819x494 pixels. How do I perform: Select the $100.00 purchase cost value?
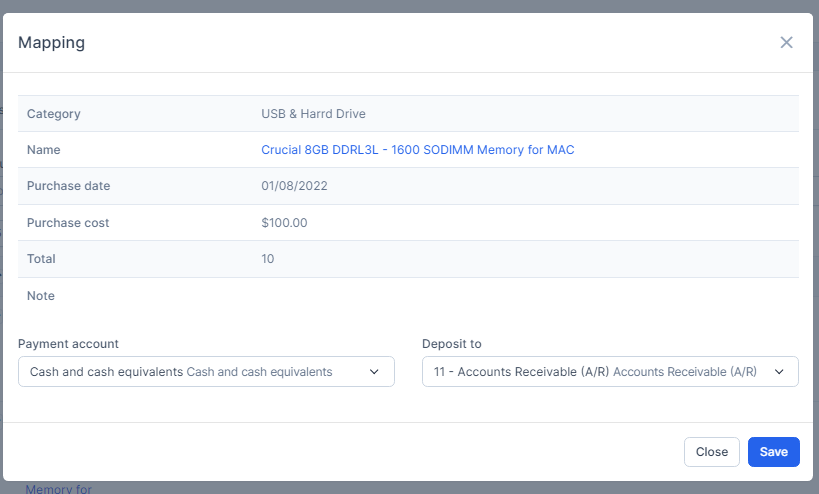click(284, 223)
